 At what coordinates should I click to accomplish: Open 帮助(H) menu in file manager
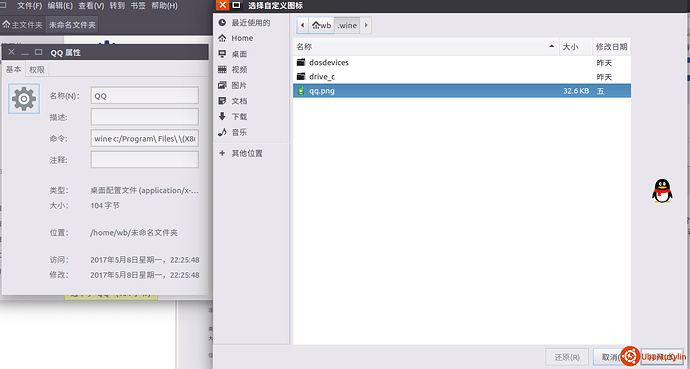click(165, 6)
